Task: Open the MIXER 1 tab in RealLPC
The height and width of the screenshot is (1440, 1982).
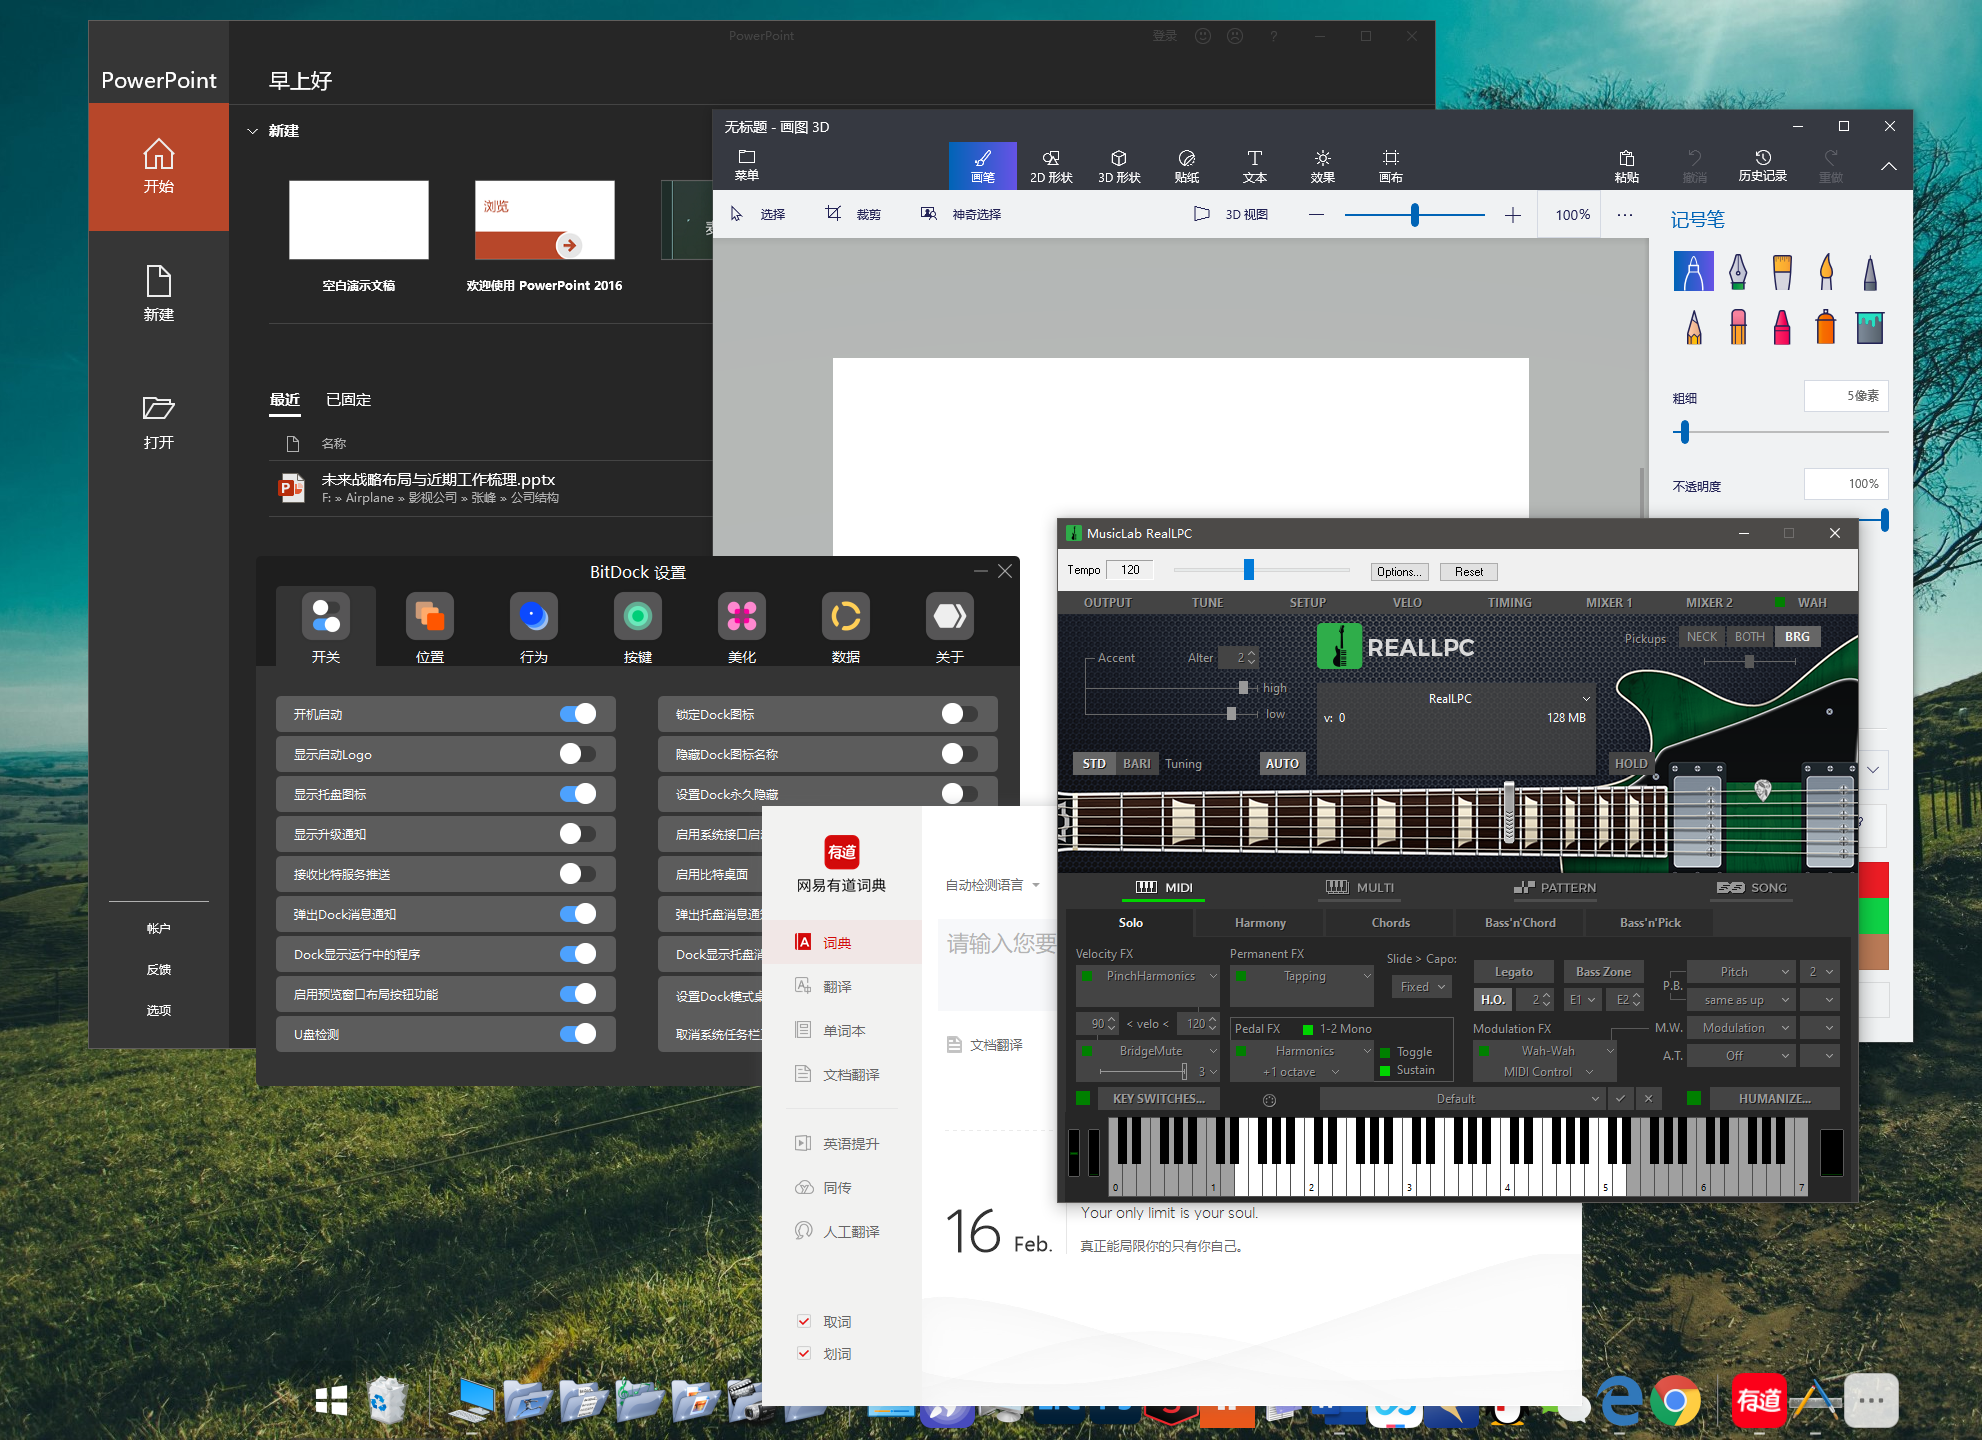Action: point(1608,603)
